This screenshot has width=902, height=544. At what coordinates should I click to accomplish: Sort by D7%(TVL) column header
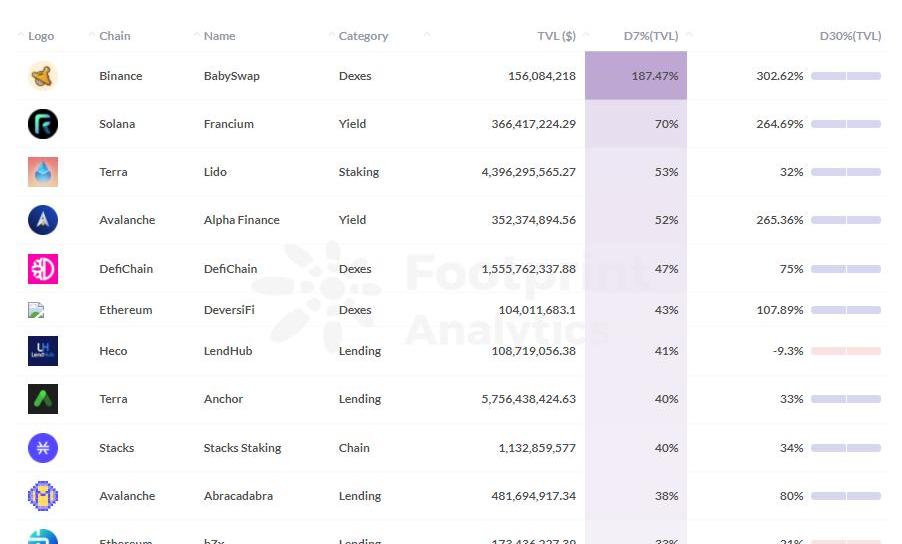pyautogui.click(x=651, y=36)
